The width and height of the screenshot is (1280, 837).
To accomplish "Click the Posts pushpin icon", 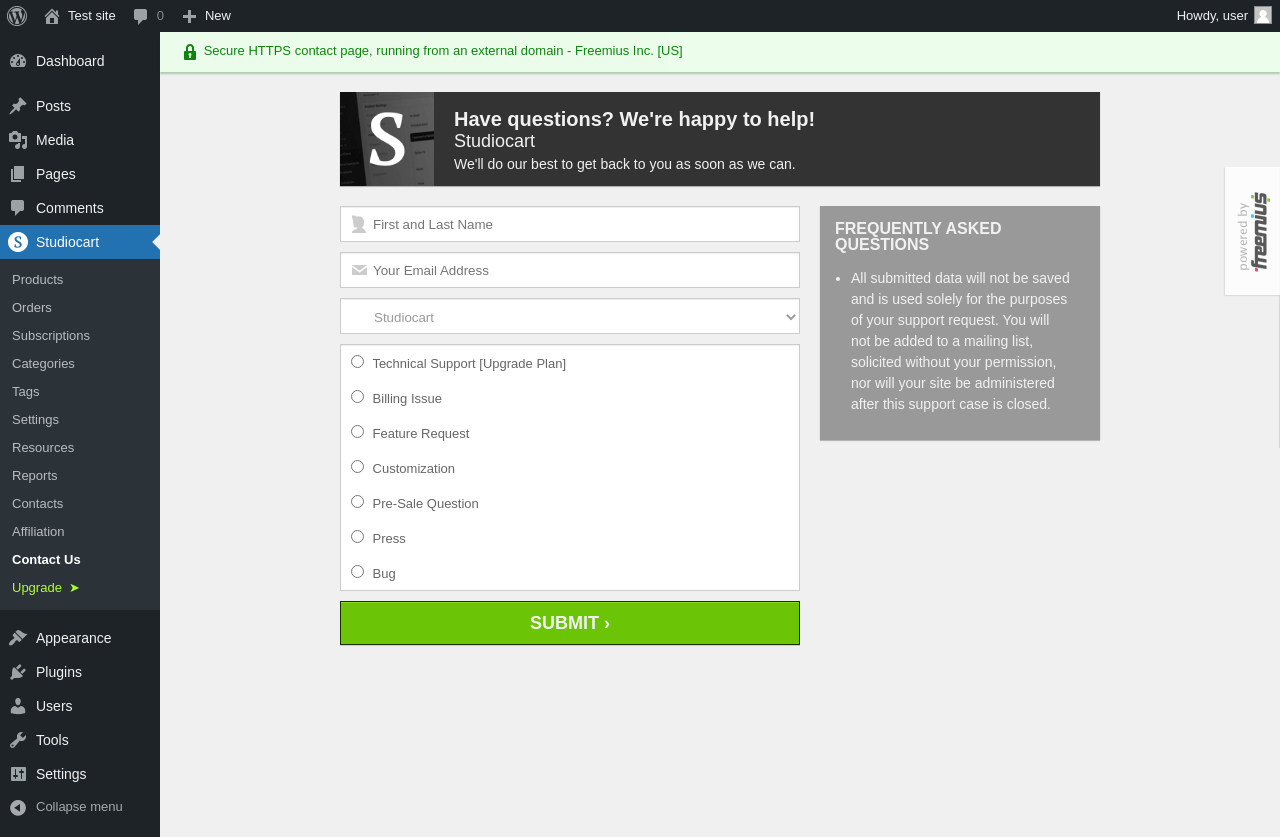I will 18,106.
